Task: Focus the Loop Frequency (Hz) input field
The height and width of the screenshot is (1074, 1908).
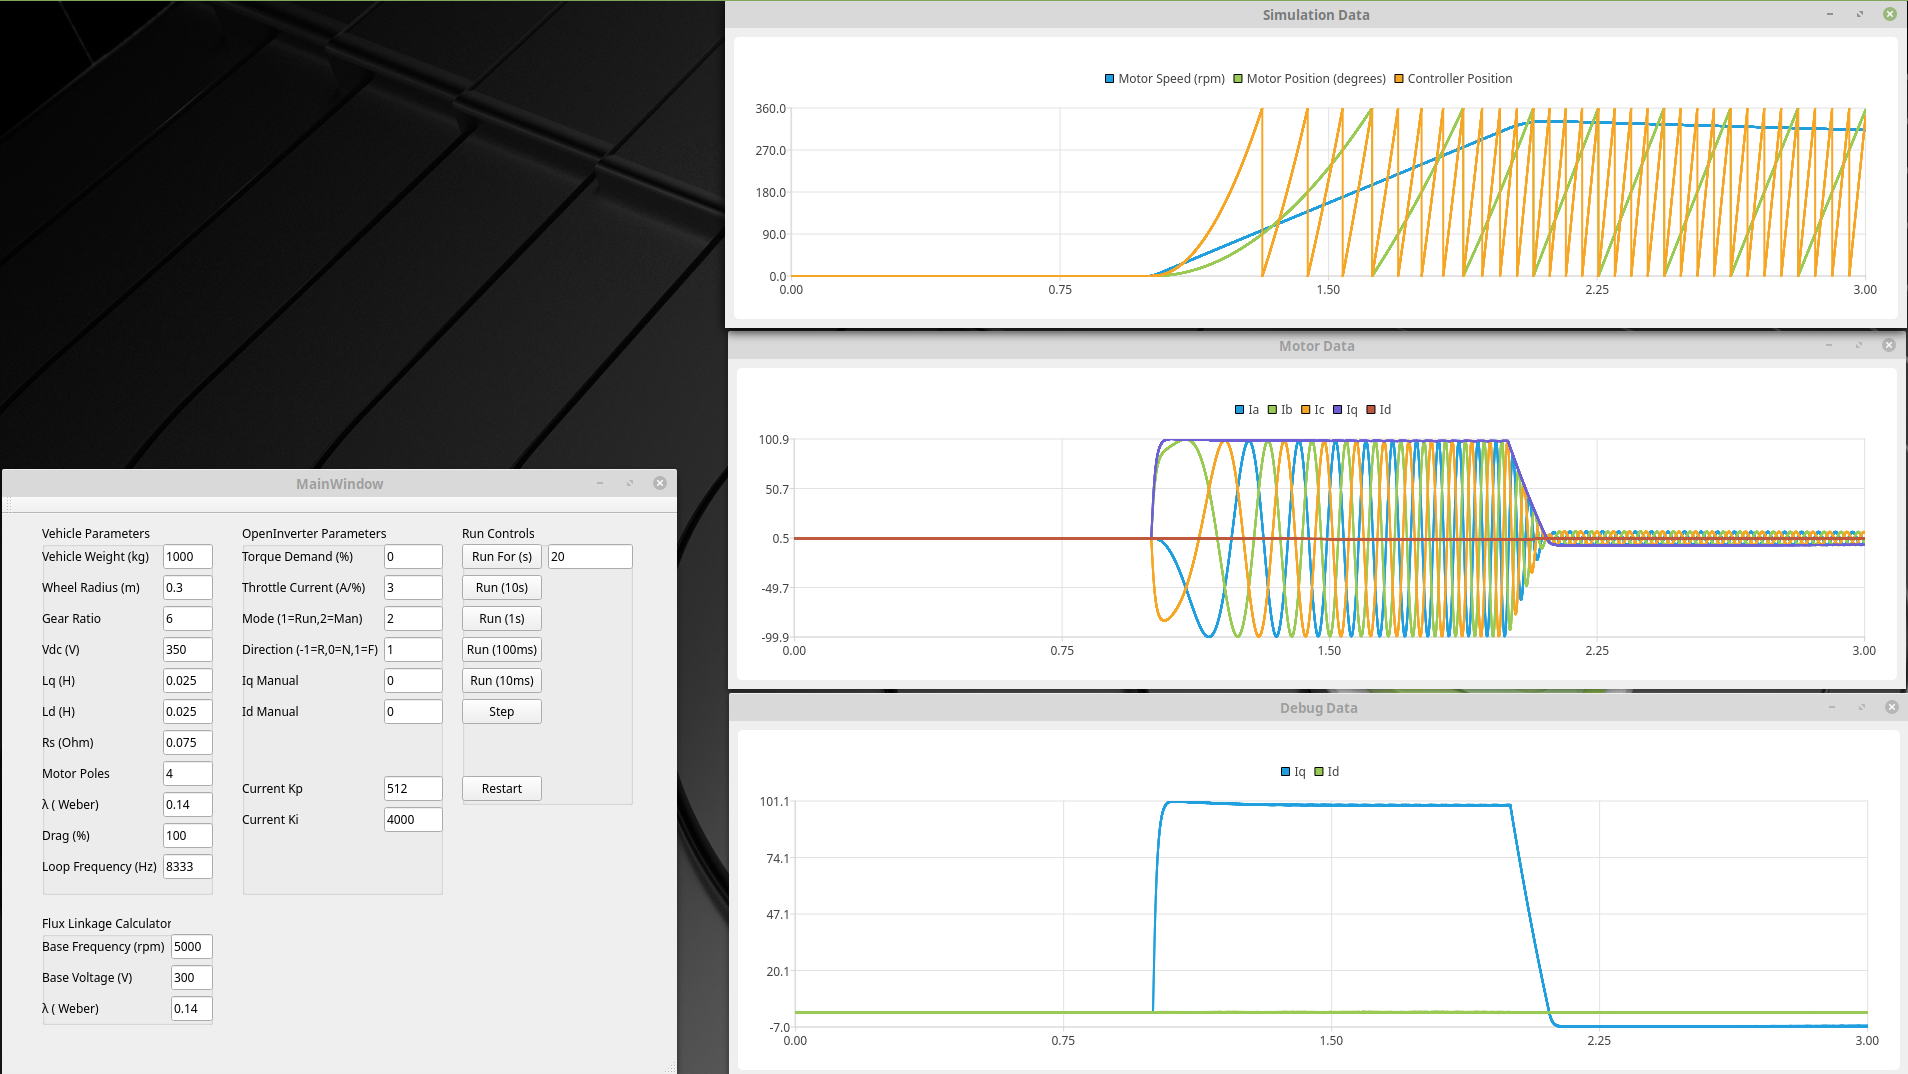Action: click(187, 867)
